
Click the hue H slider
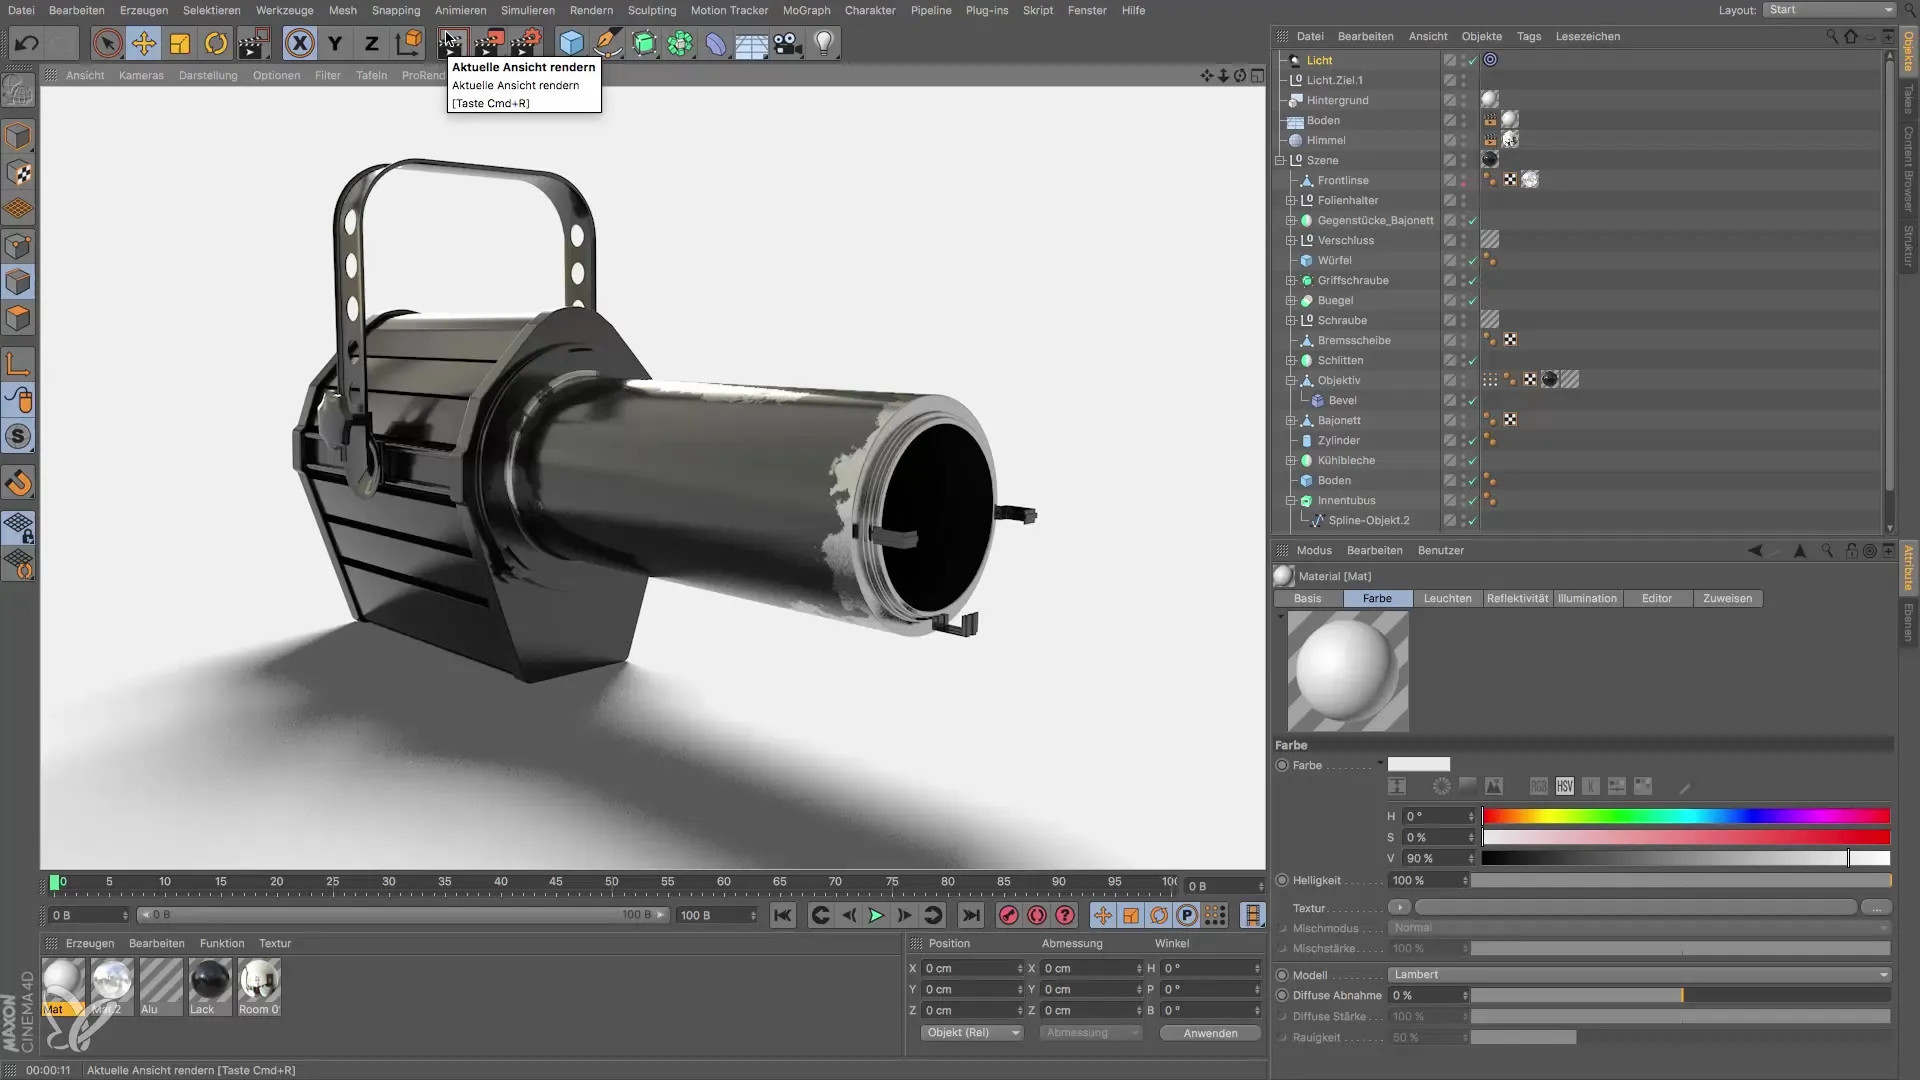pyautogui.click(x=1686, y=816)
